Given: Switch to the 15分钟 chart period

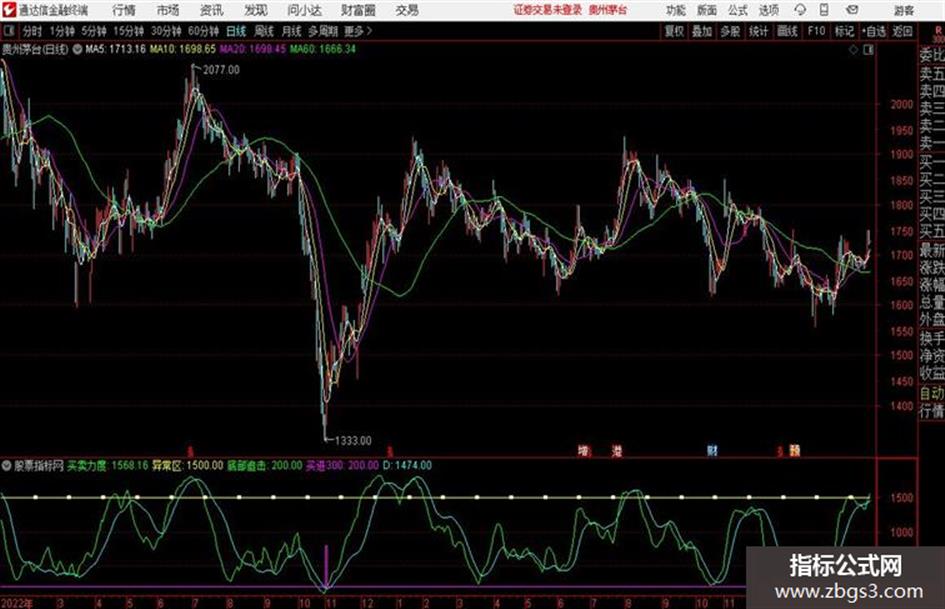Looking at the screenshot, I should (x=128, y=31).
